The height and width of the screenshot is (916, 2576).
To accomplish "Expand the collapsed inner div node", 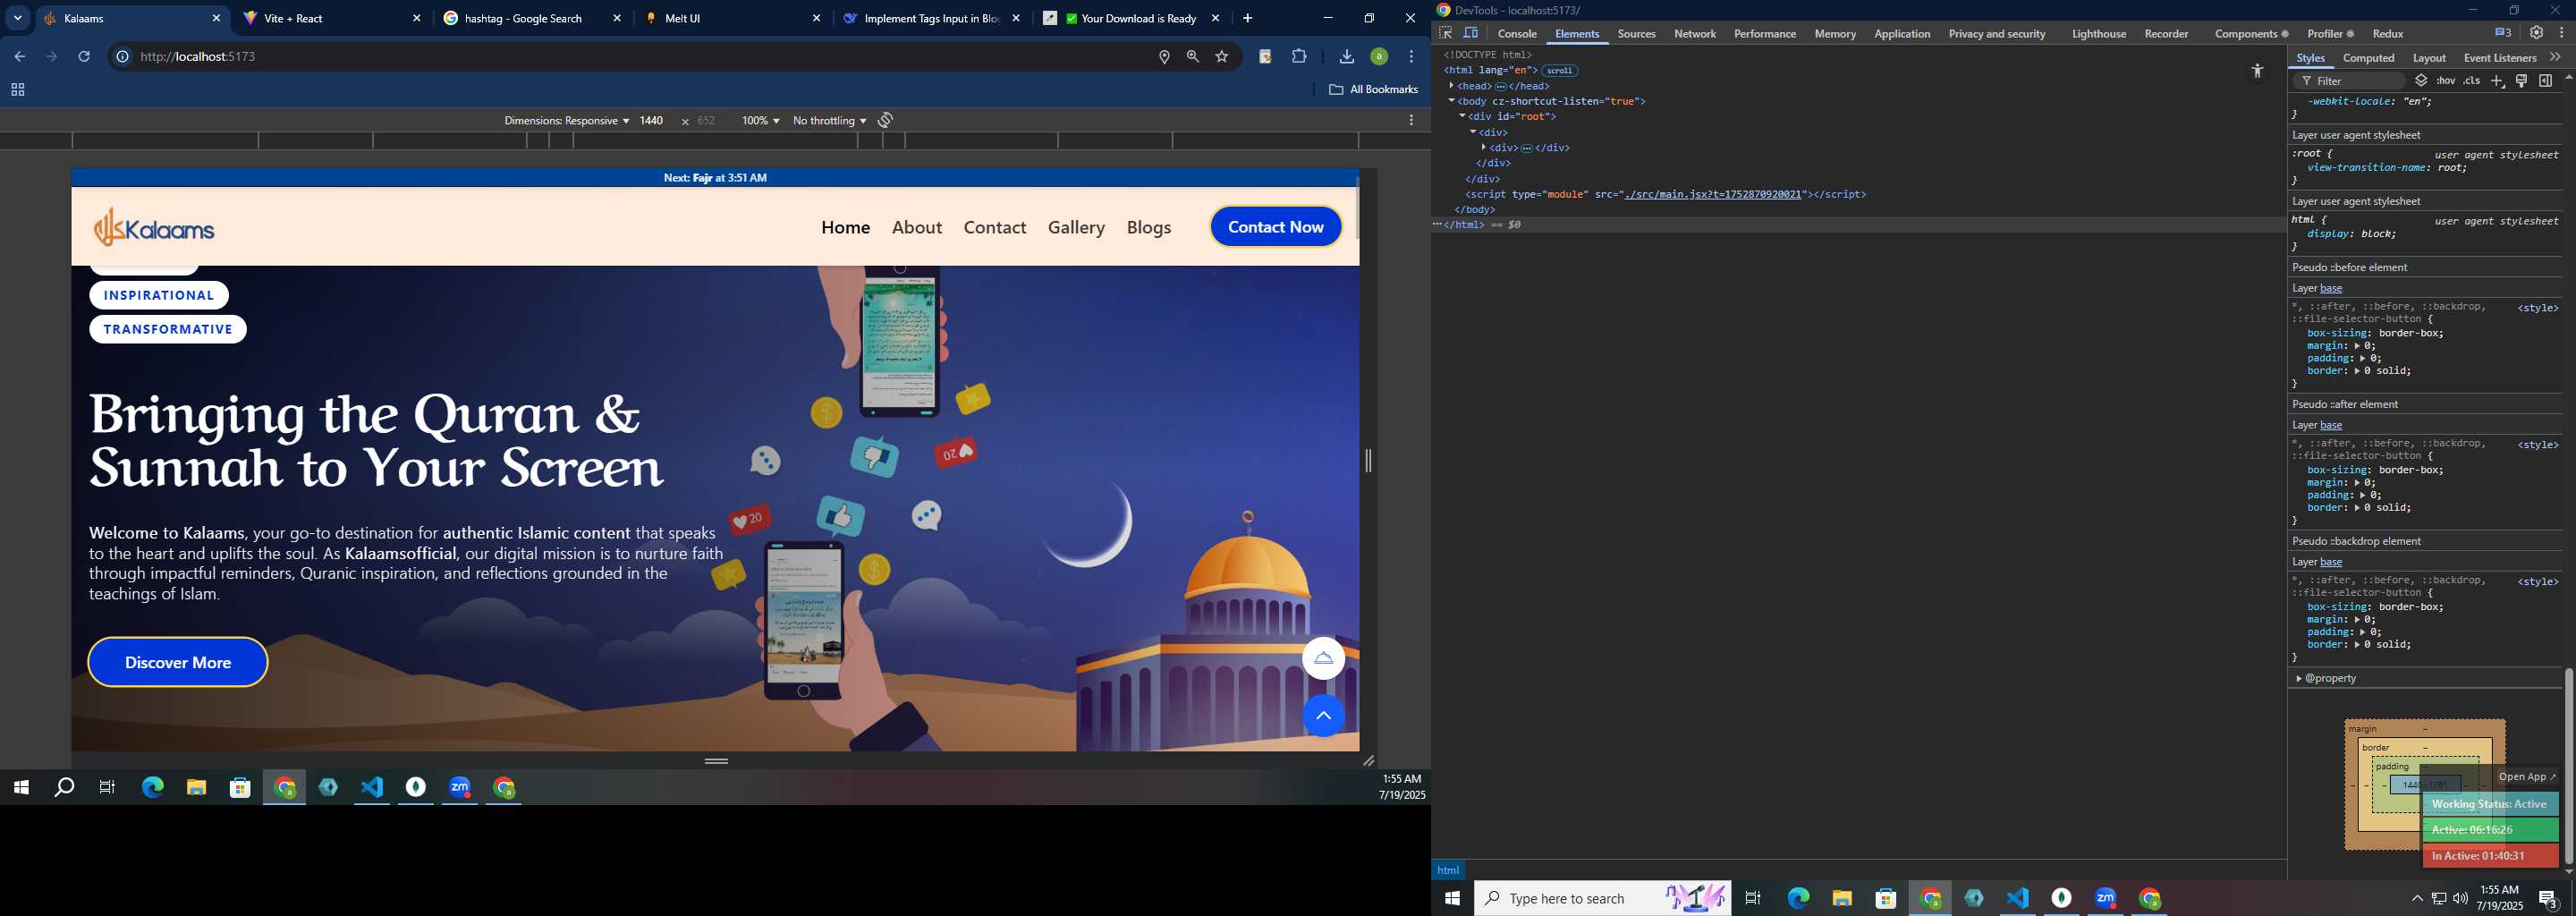I will [x=1484, y=148].
